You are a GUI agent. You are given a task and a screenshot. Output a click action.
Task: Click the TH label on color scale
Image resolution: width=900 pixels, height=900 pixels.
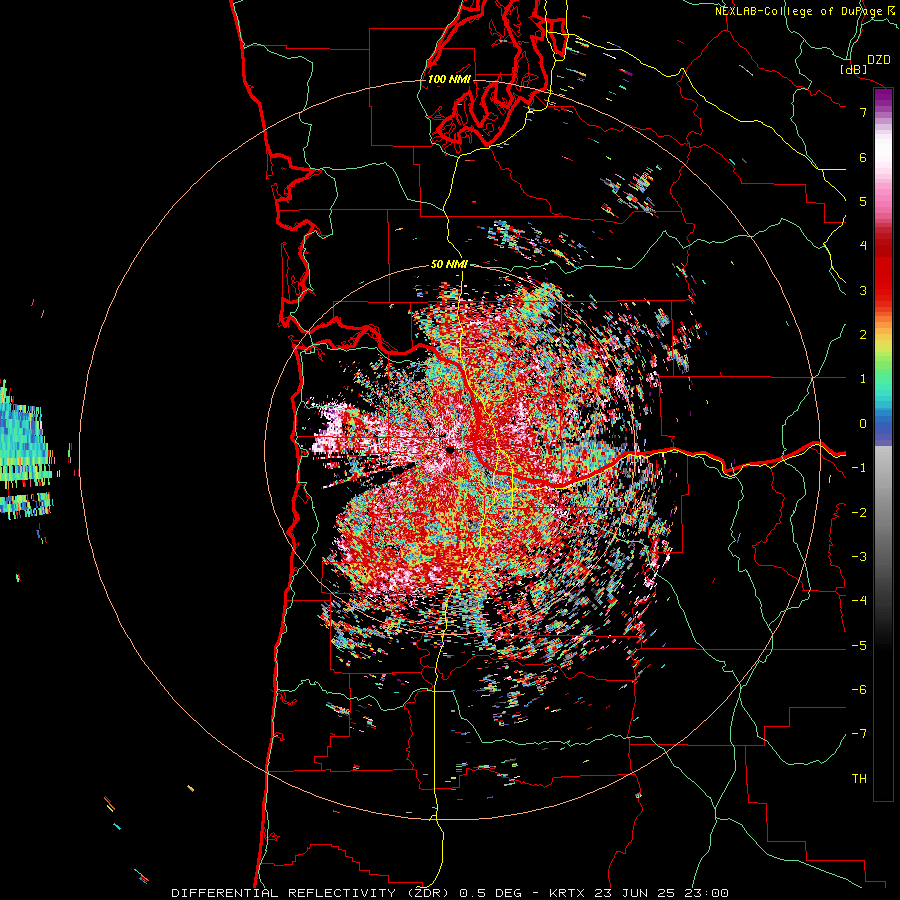(x=859, y=779)
